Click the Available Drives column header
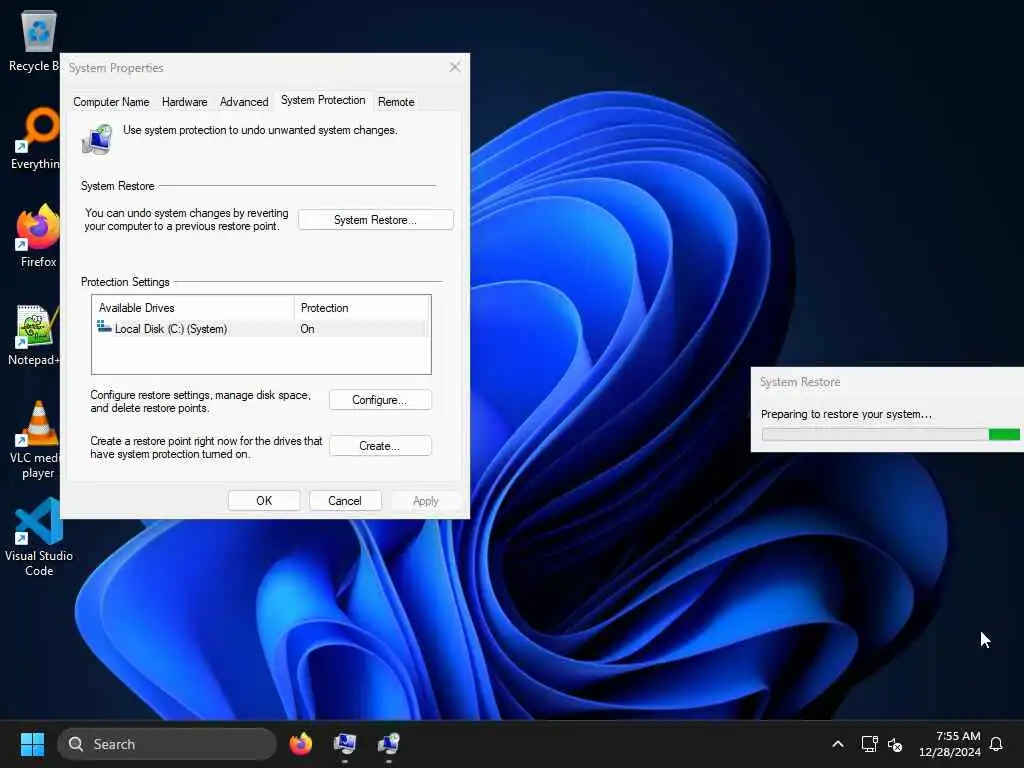 (193, 308)
